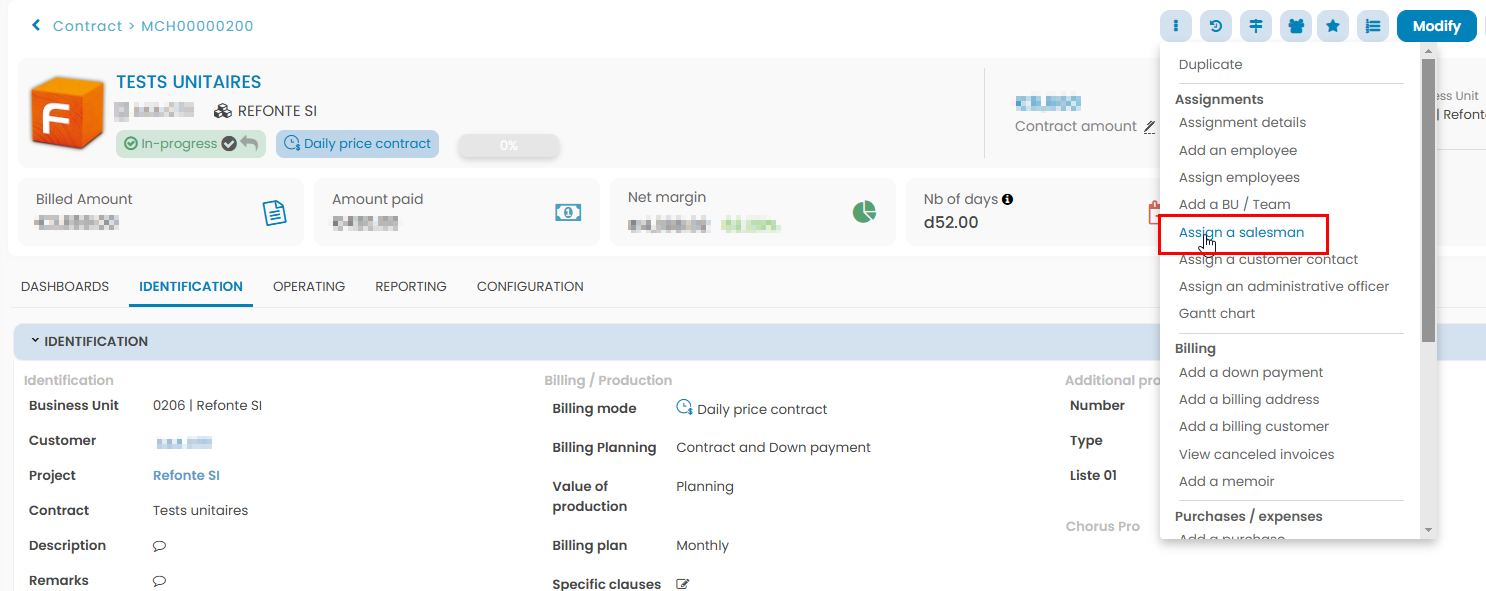Open the Refonte SI project link
The width and height of the screenshot is (1486, 591).
(x=186, y=475)
